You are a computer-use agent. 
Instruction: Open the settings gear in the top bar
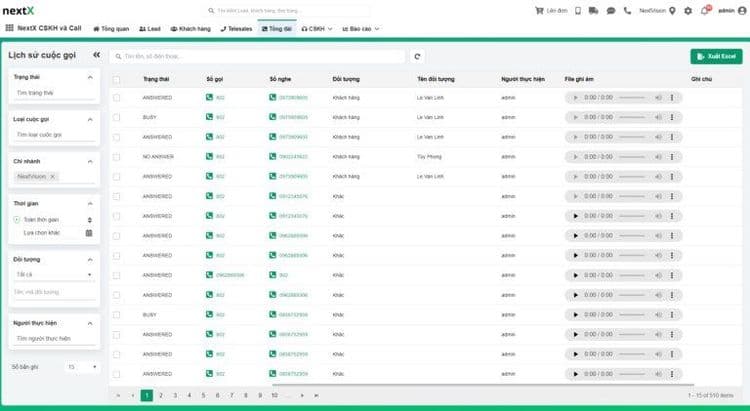687,11
